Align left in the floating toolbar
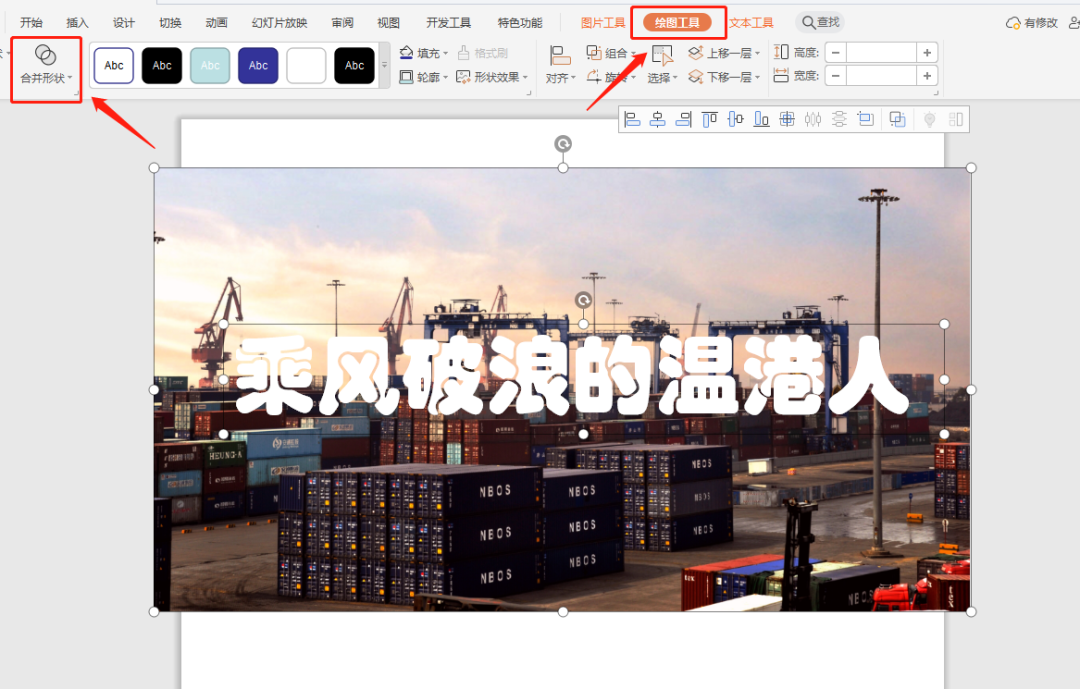Viewport: 1080px width, 689px height. 632,119
